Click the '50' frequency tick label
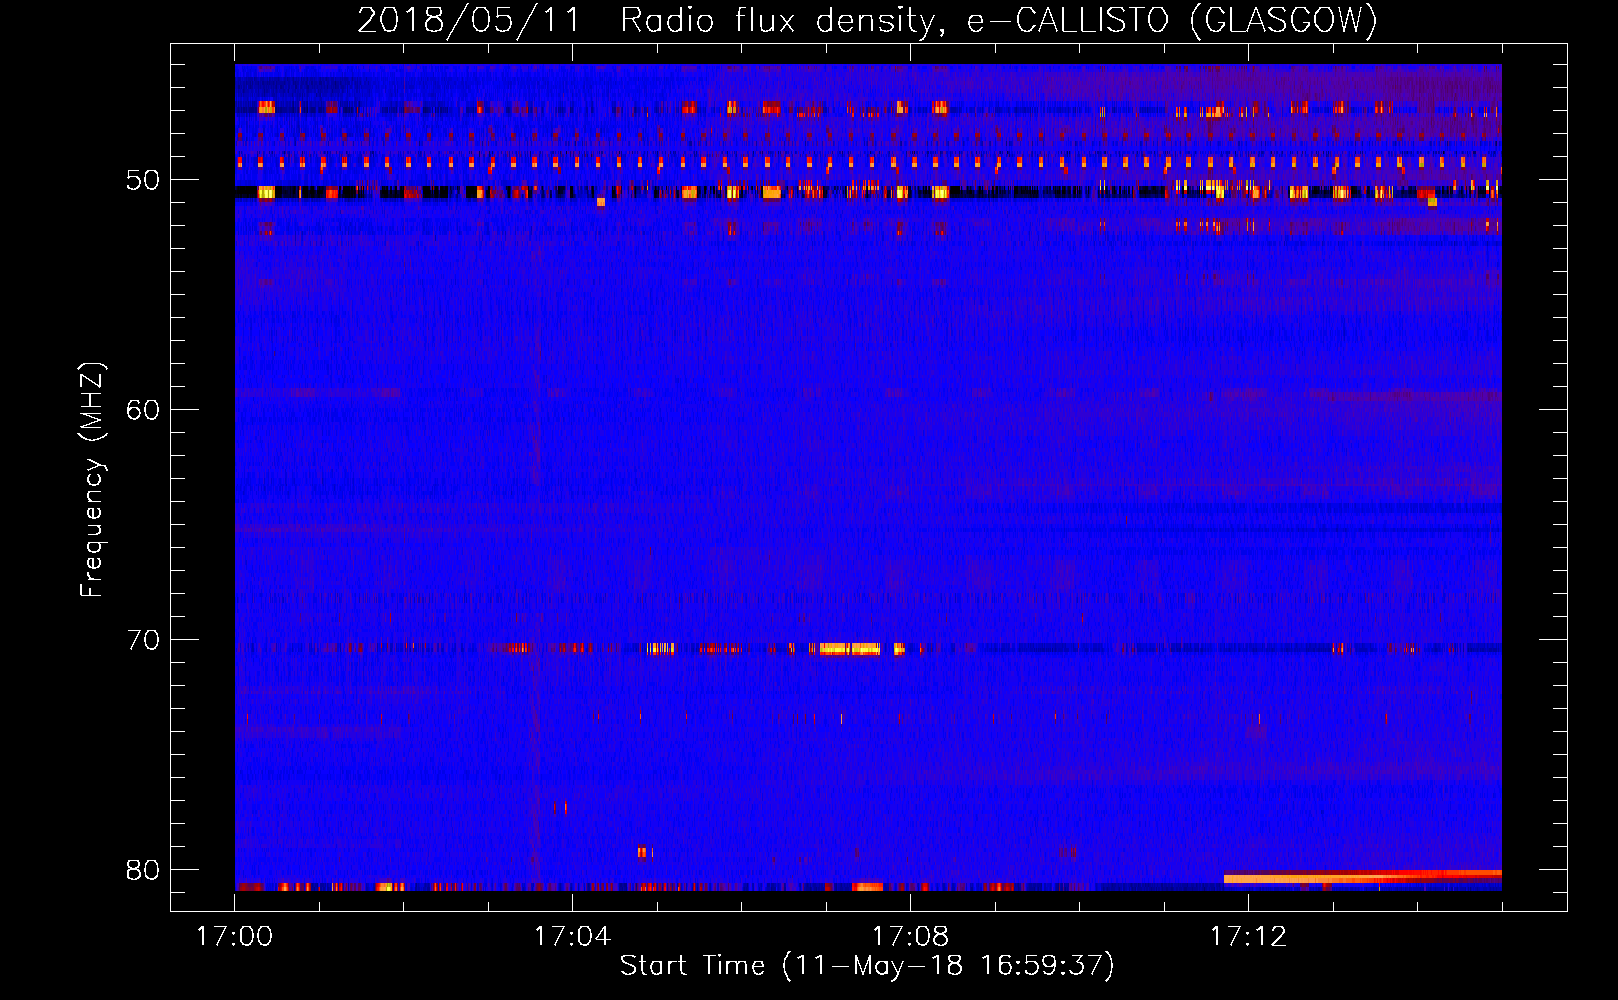1618x1000 pixels. [143, 181]
